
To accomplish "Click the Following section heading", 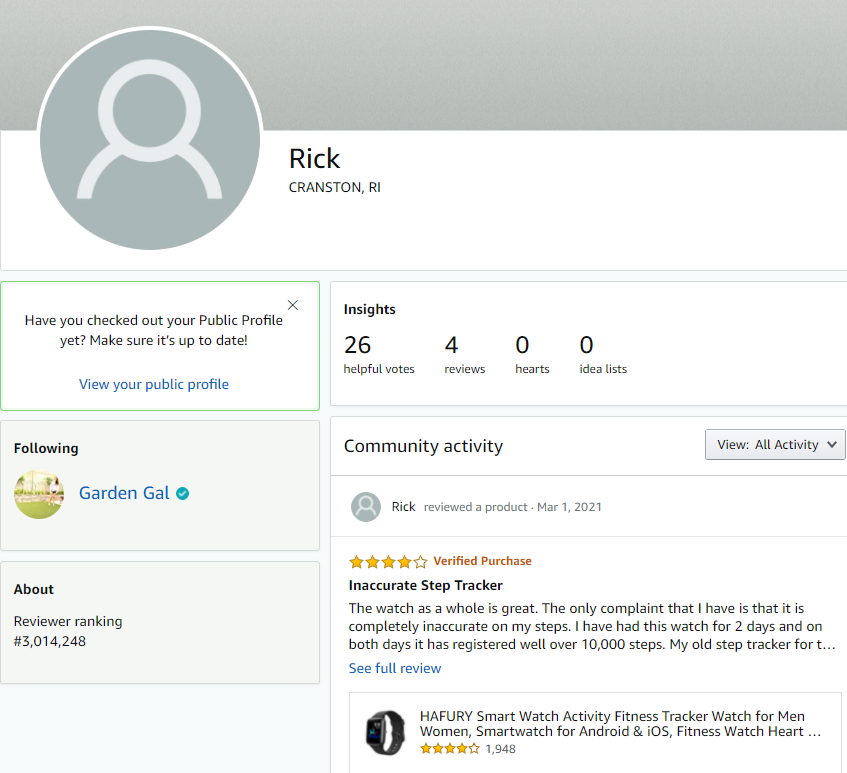I will click(46, 448).
